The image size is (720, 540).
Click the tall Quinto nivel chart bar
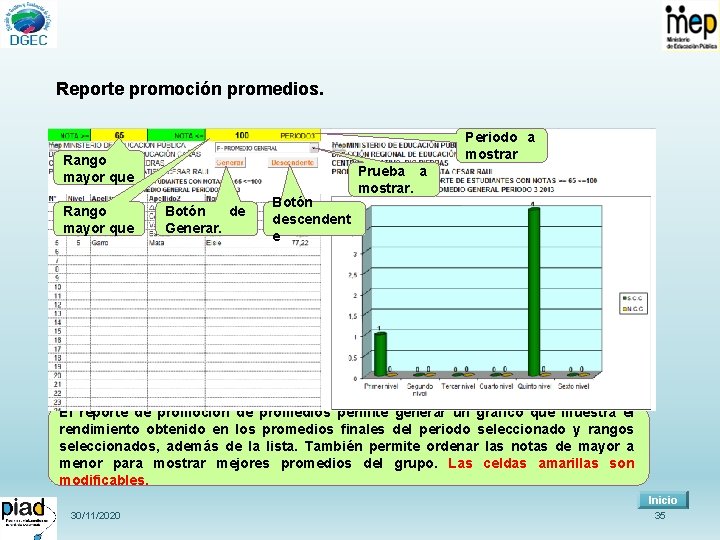[x=533, y=292]
